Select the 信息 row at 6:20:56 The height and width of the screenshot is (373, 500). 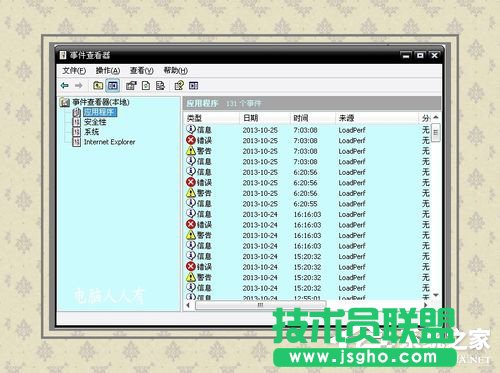[x=308, y=172]
